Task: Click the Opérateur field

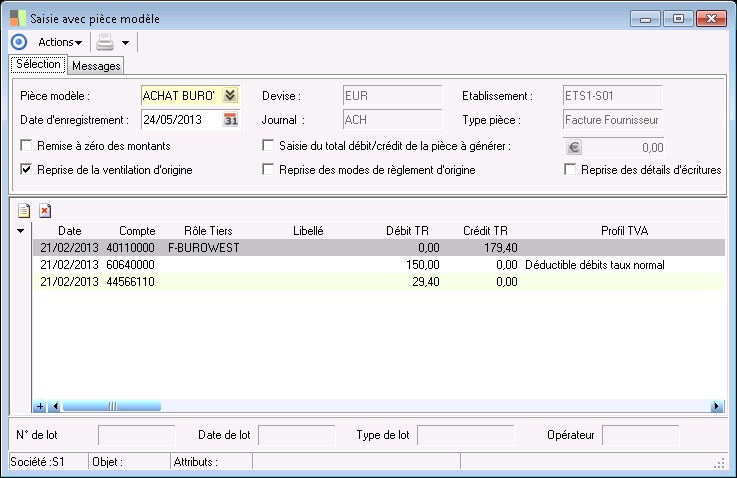Action: (641, 435)
